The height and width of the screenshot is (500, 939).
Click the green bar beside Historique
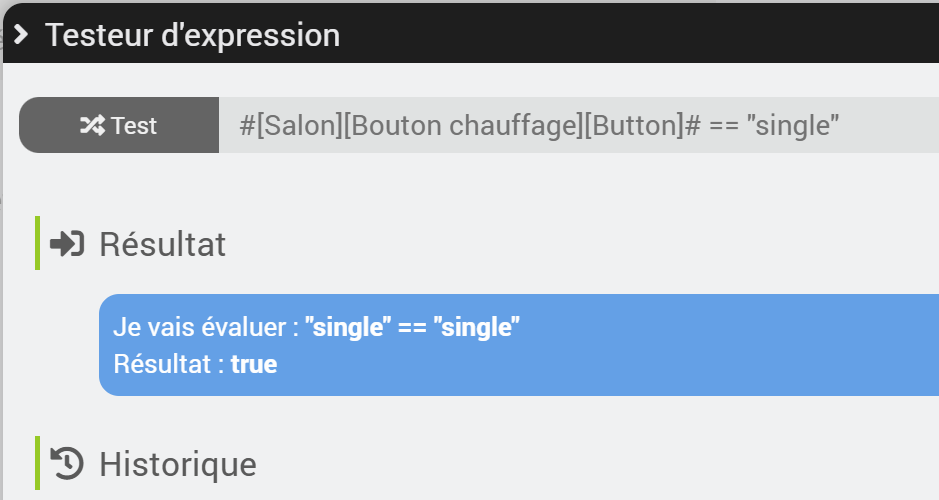tap(38, 463)
